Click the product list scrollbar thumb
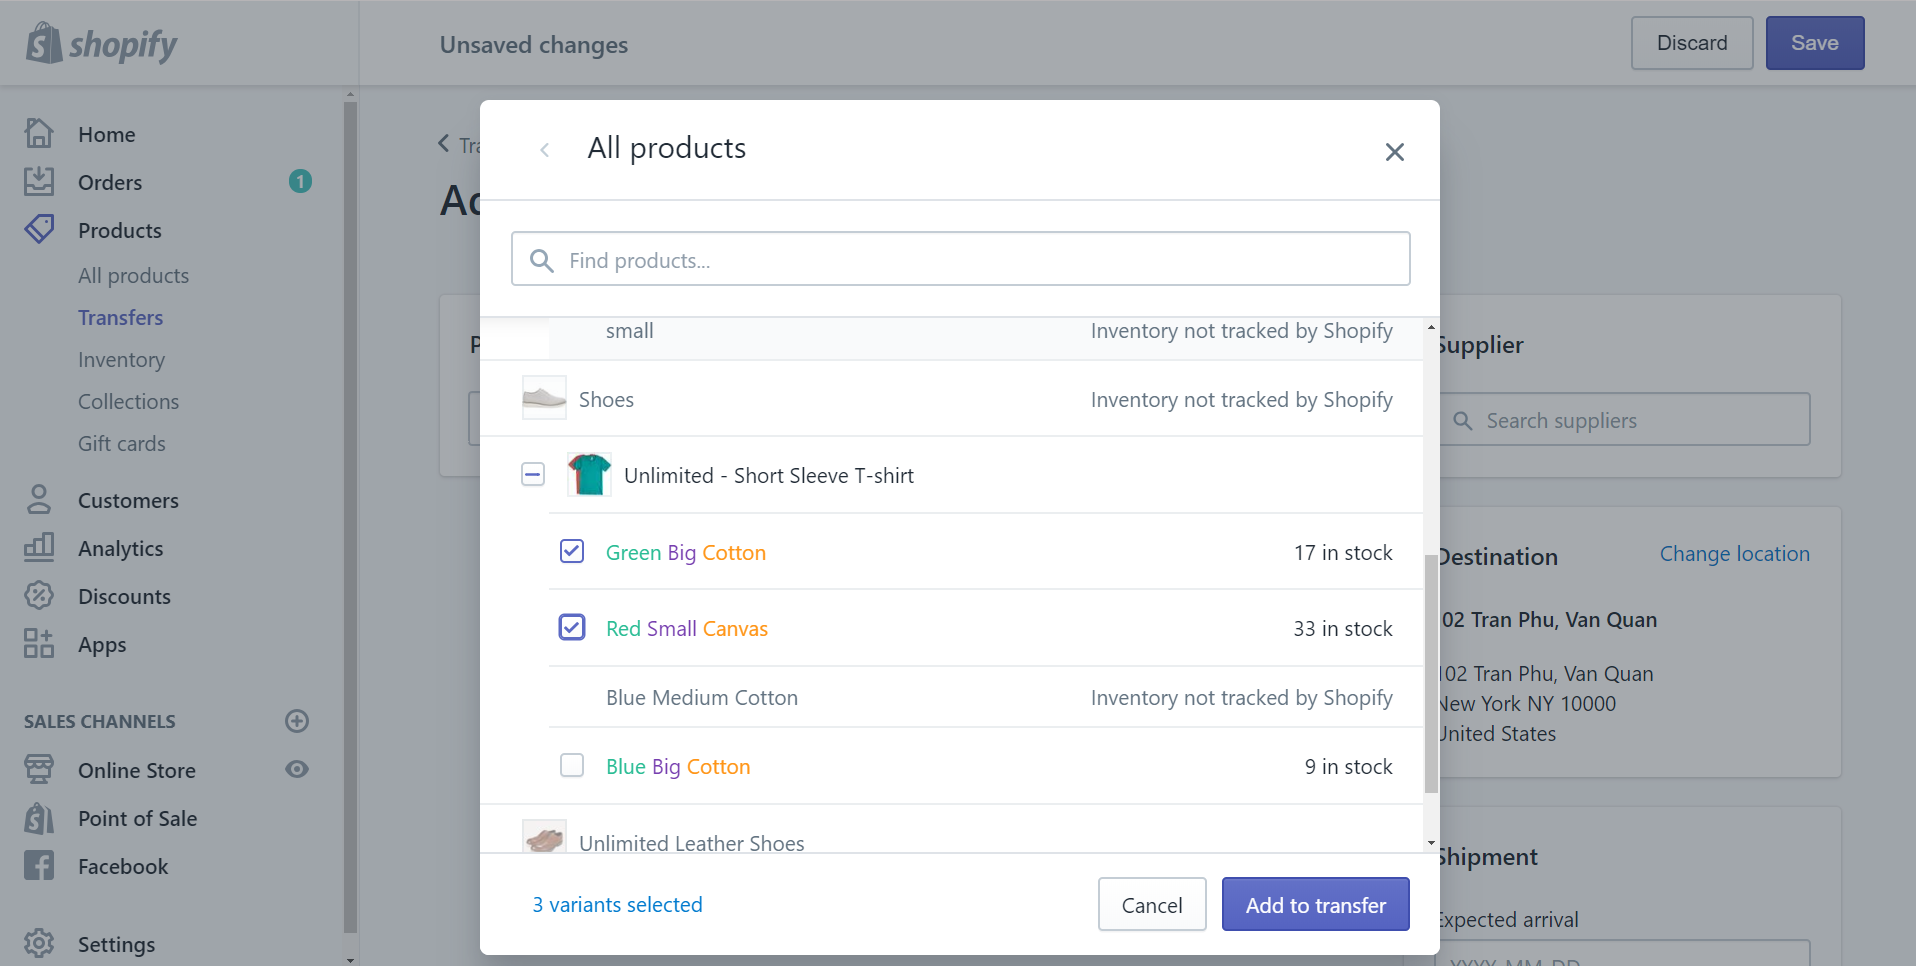The width and height of the screenshot is (1916, 966). click(x=1431, y=673)
